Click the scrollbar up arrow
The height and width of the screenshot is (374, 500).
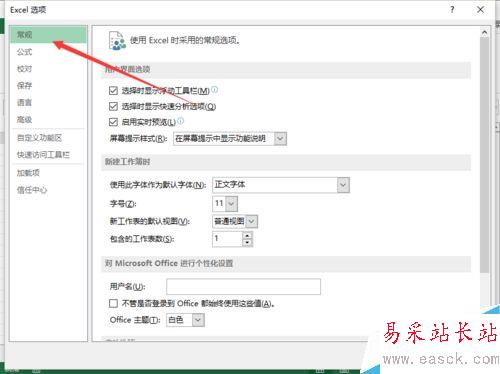(x=484, y=32)
